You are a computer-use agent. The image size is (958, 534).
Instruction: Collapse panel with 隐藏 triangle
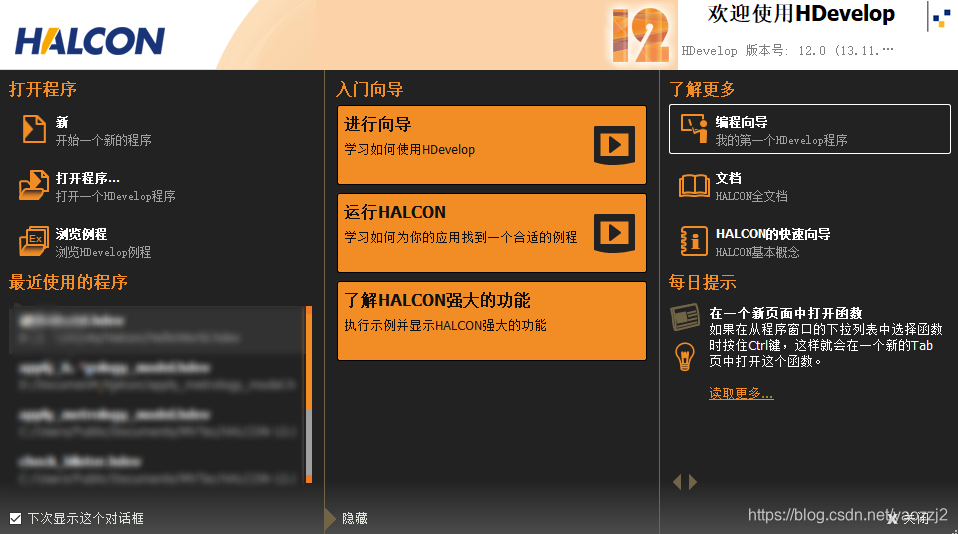pyautogui.click(x=330, y=518)
